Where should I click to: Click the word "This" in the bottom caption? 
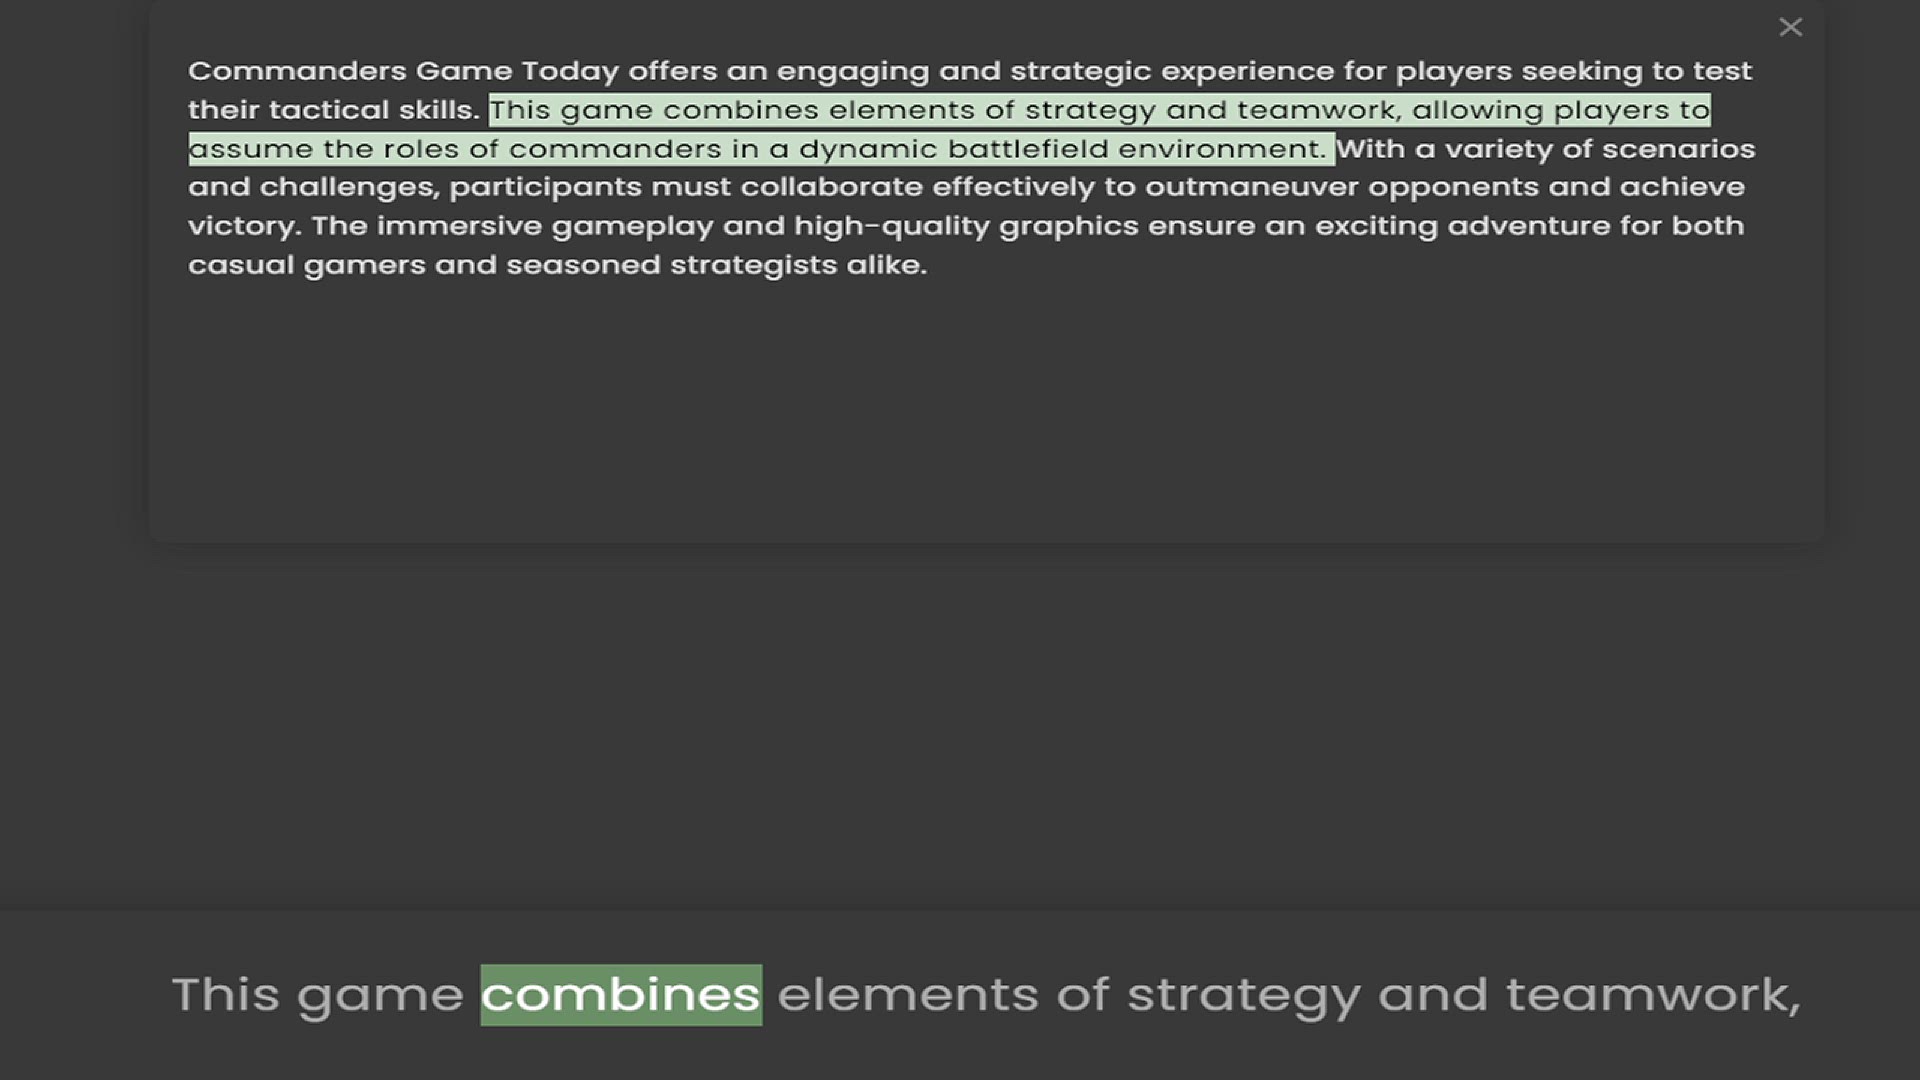(225, 995)
